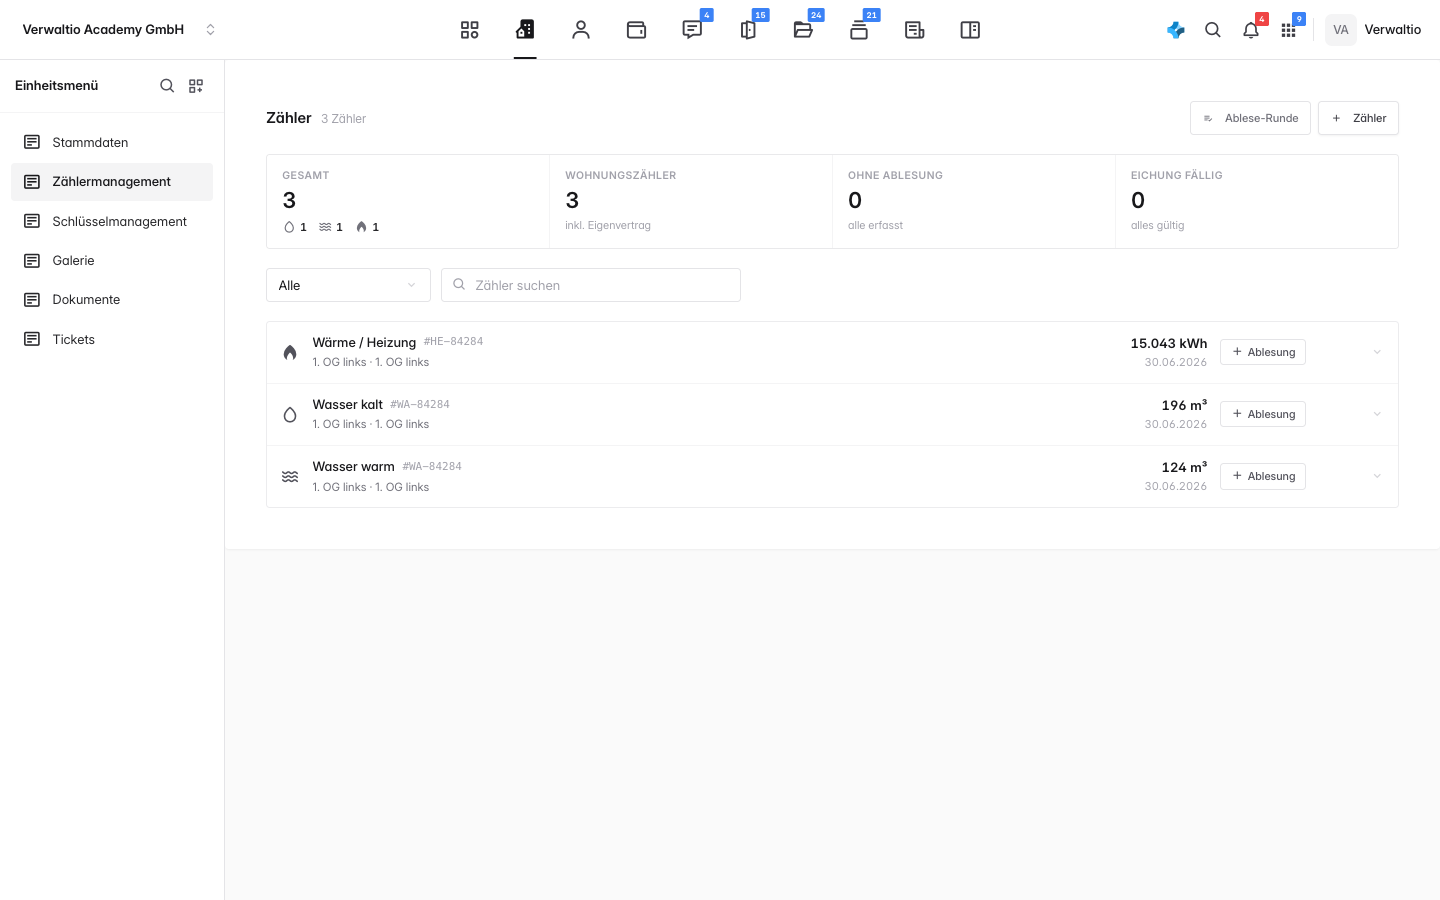Image resolution: width=1440 pixels, height=900 pixels.
Task: Click the blue pinwheel assistant icon
Action: [1176, 30]
